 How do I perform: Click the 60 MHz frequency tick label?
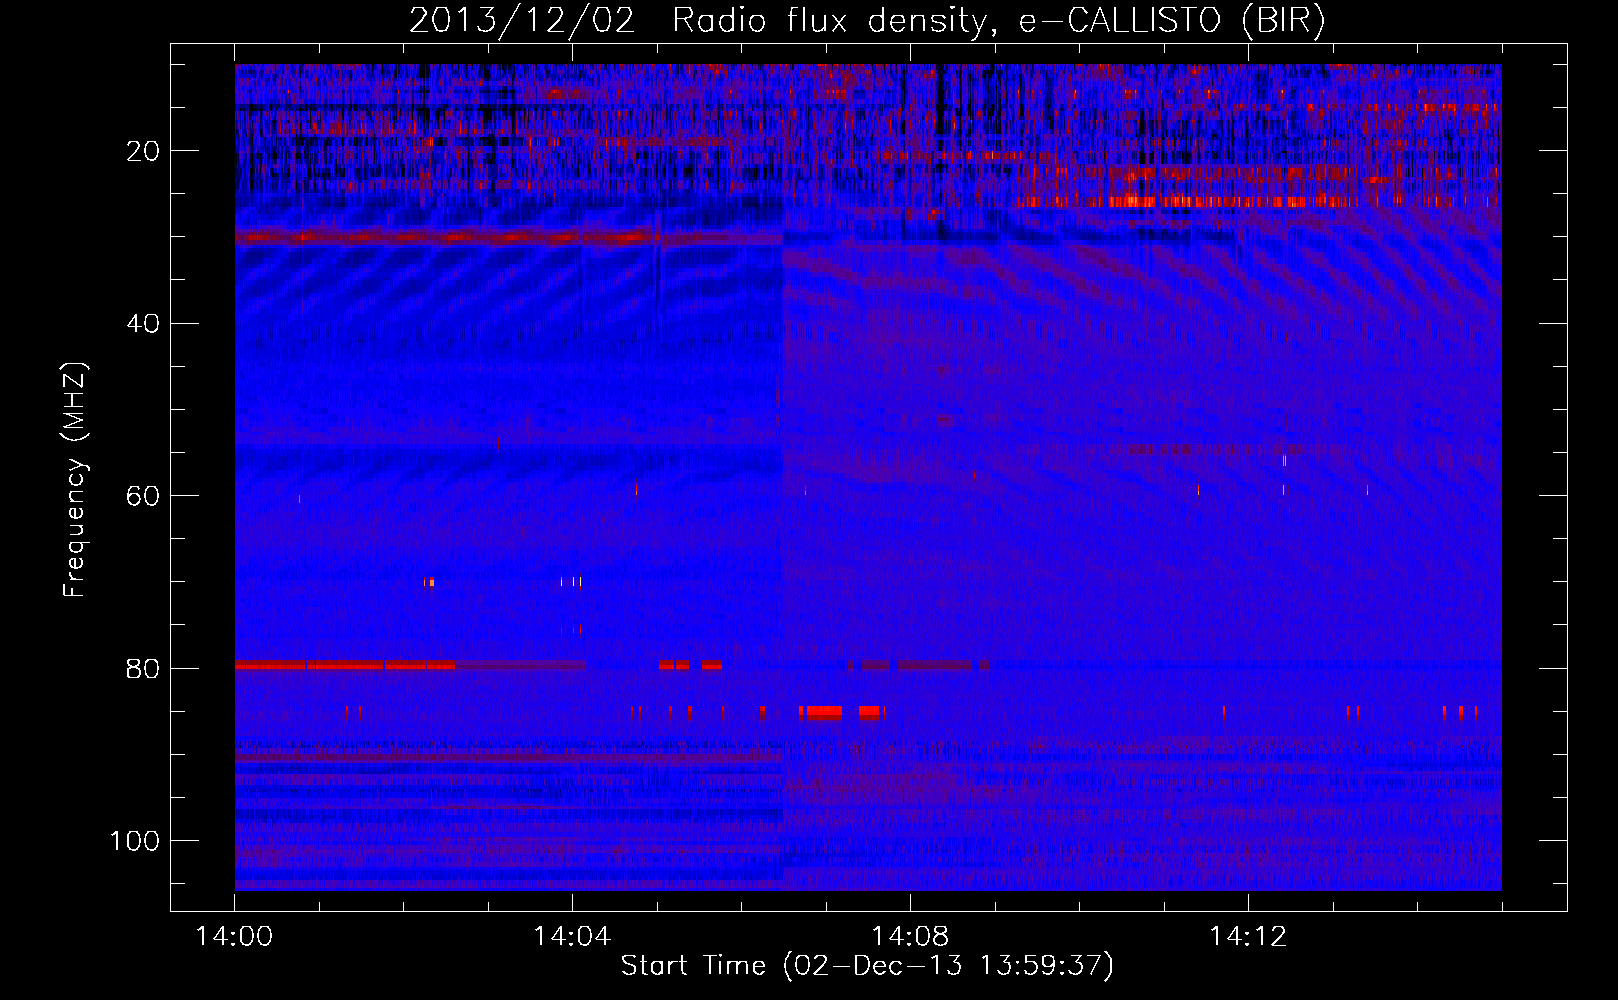[x=143, y=496]
